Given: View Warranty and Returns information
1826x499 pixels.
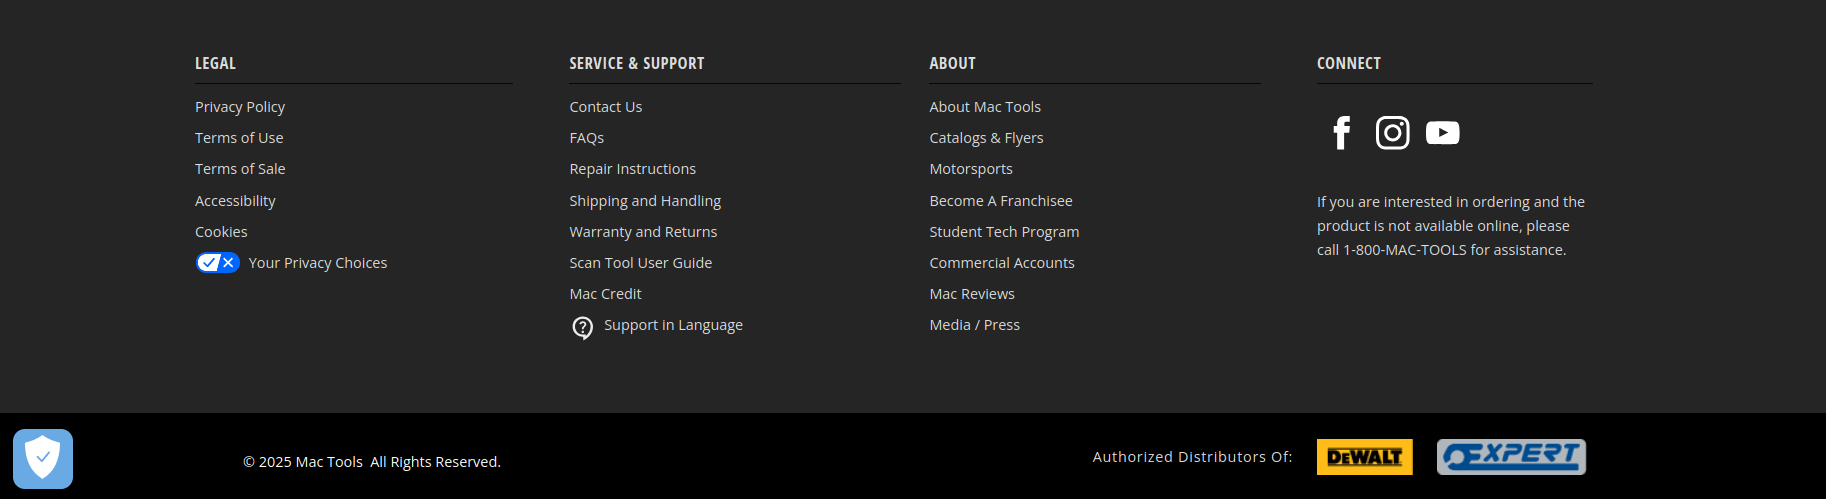Looking at the screenshot, I should click(643, 232).
